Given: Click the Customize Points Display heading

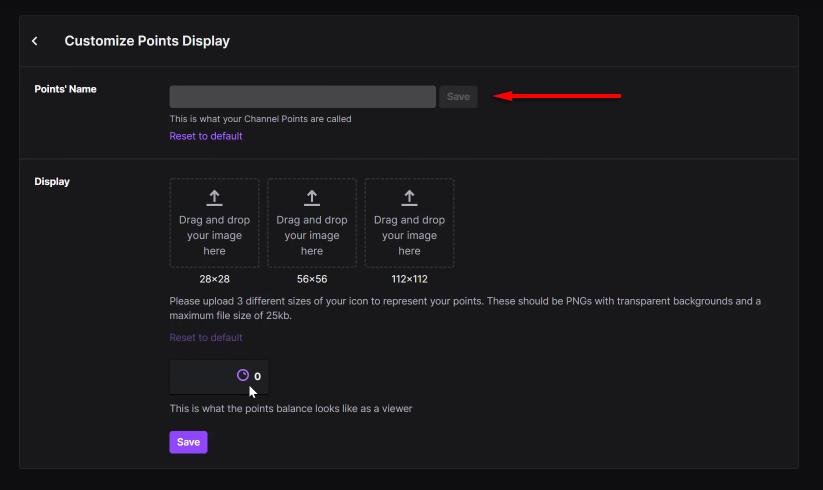Looking at the screenshot, I should 147,41.
